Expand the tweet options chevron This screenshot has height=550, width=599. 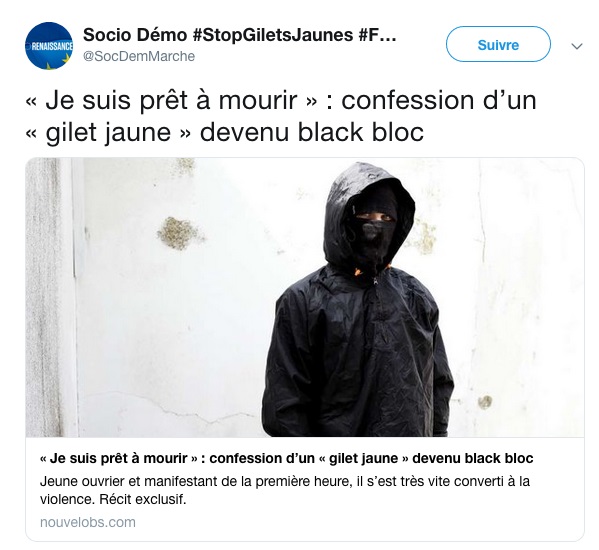576,46
